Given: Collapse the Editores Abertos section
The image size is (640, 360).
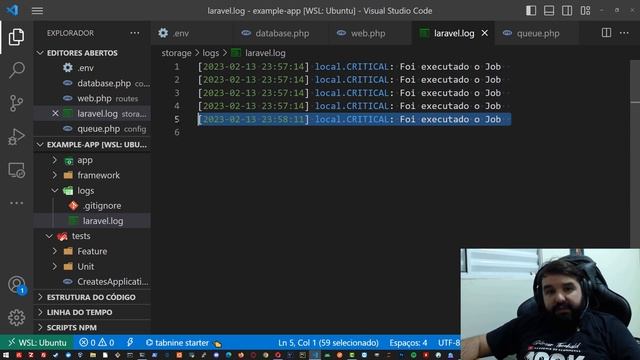Looking at the screenshot, I should pos(92,53).
